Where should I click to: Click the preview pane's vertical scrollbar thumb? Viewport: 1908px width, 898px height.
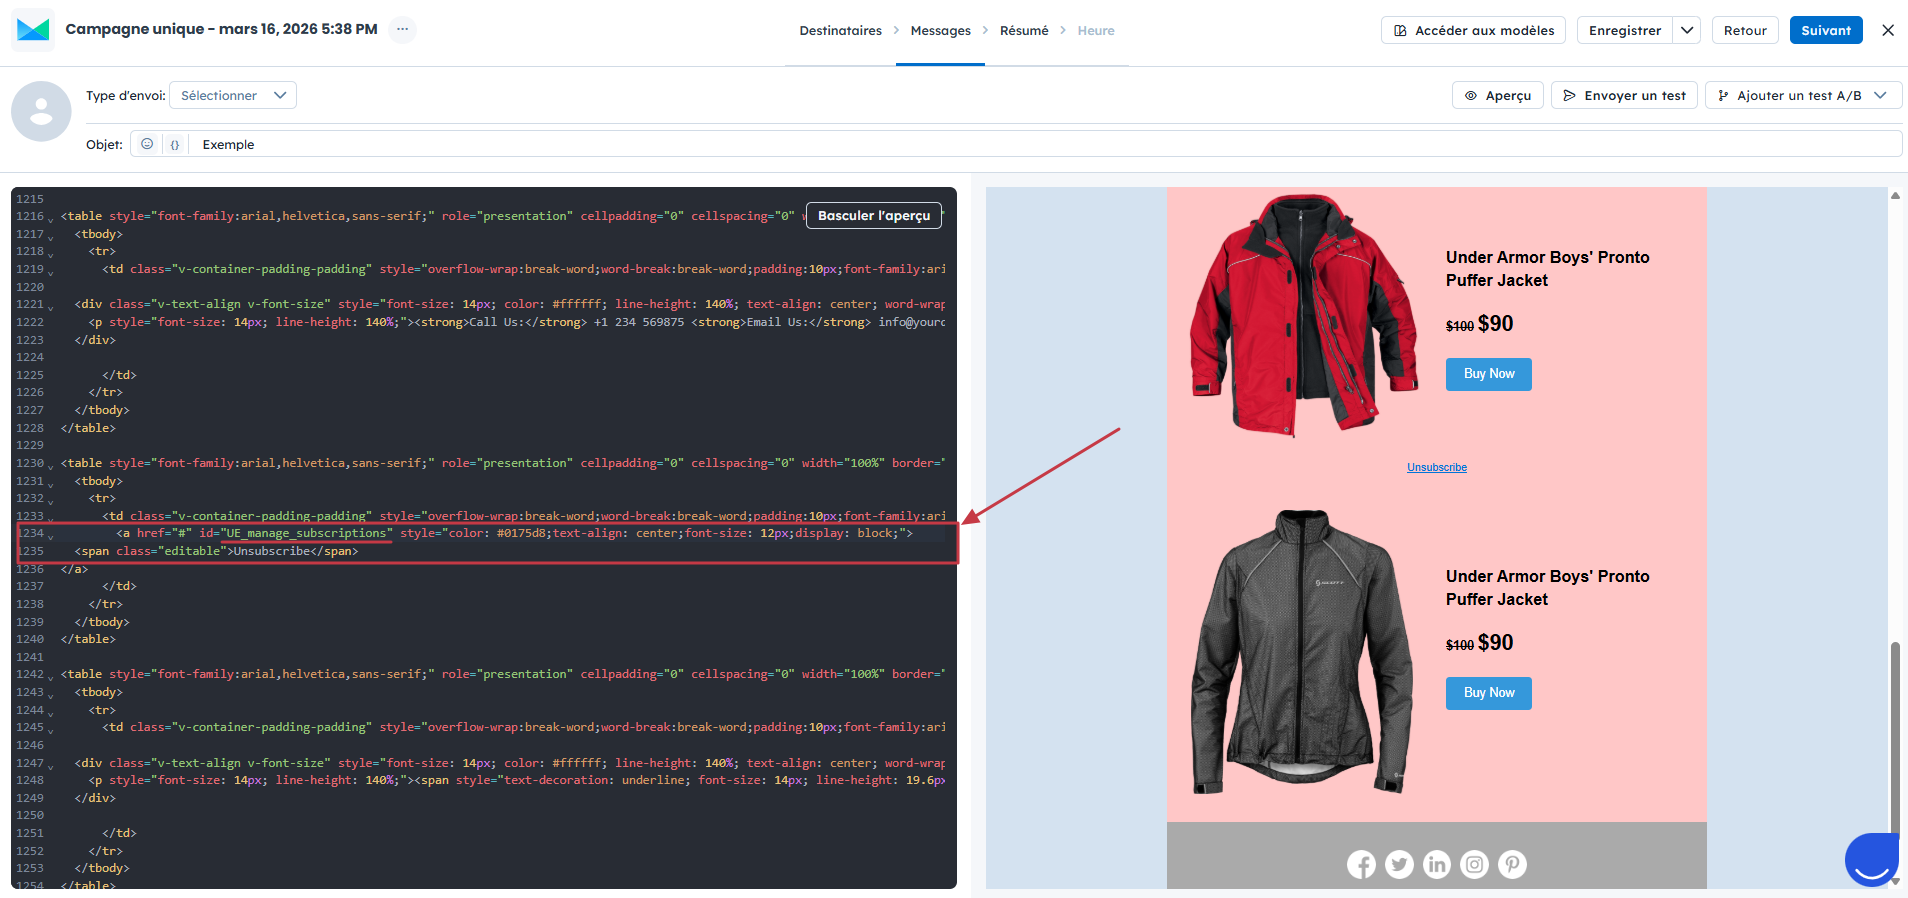coord(1894,737)
